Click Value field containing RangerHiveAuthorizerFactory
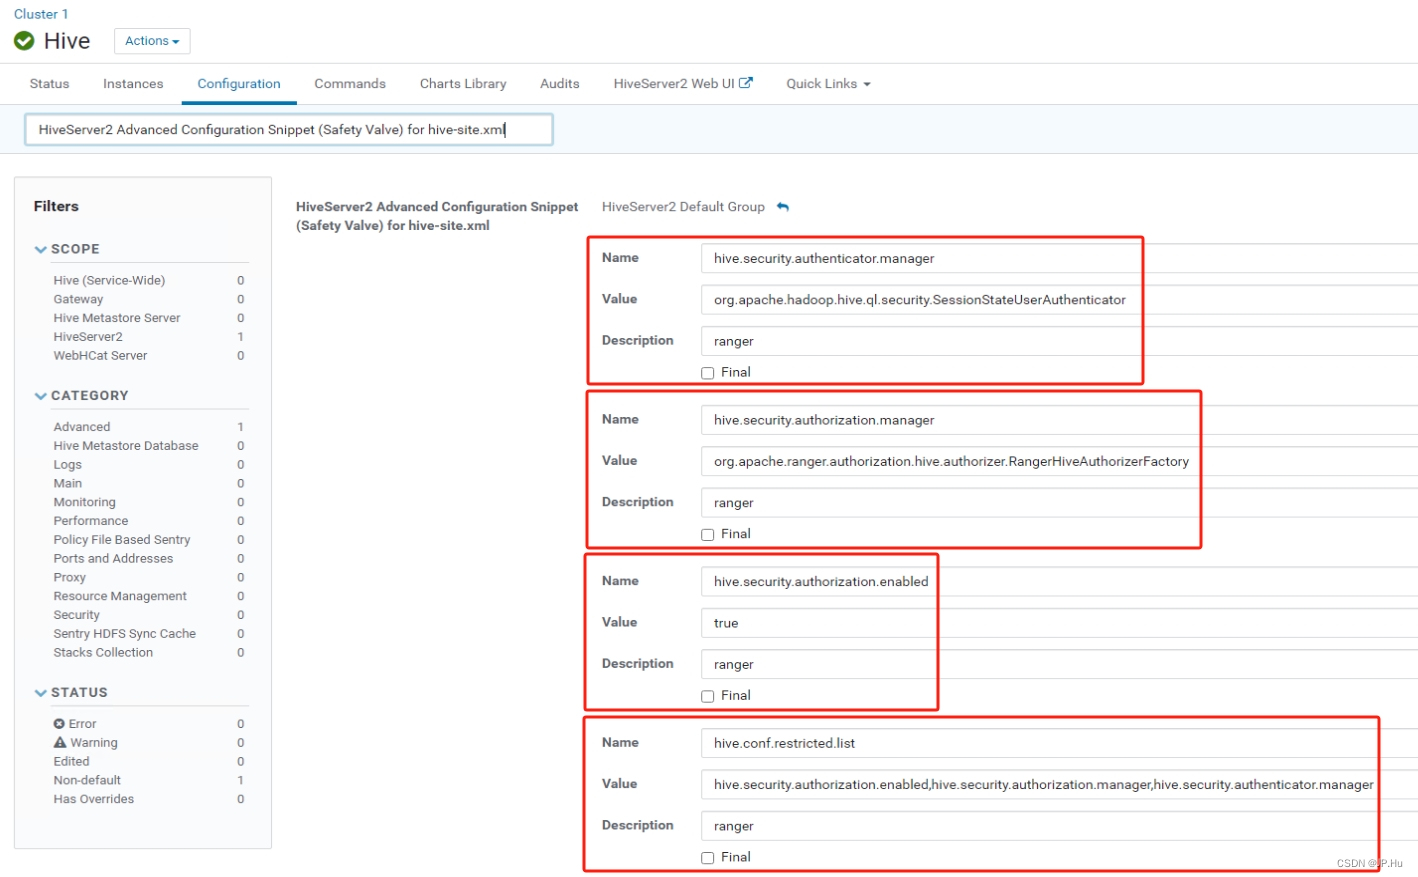Screen dimensions: 1418x877 1059,462
